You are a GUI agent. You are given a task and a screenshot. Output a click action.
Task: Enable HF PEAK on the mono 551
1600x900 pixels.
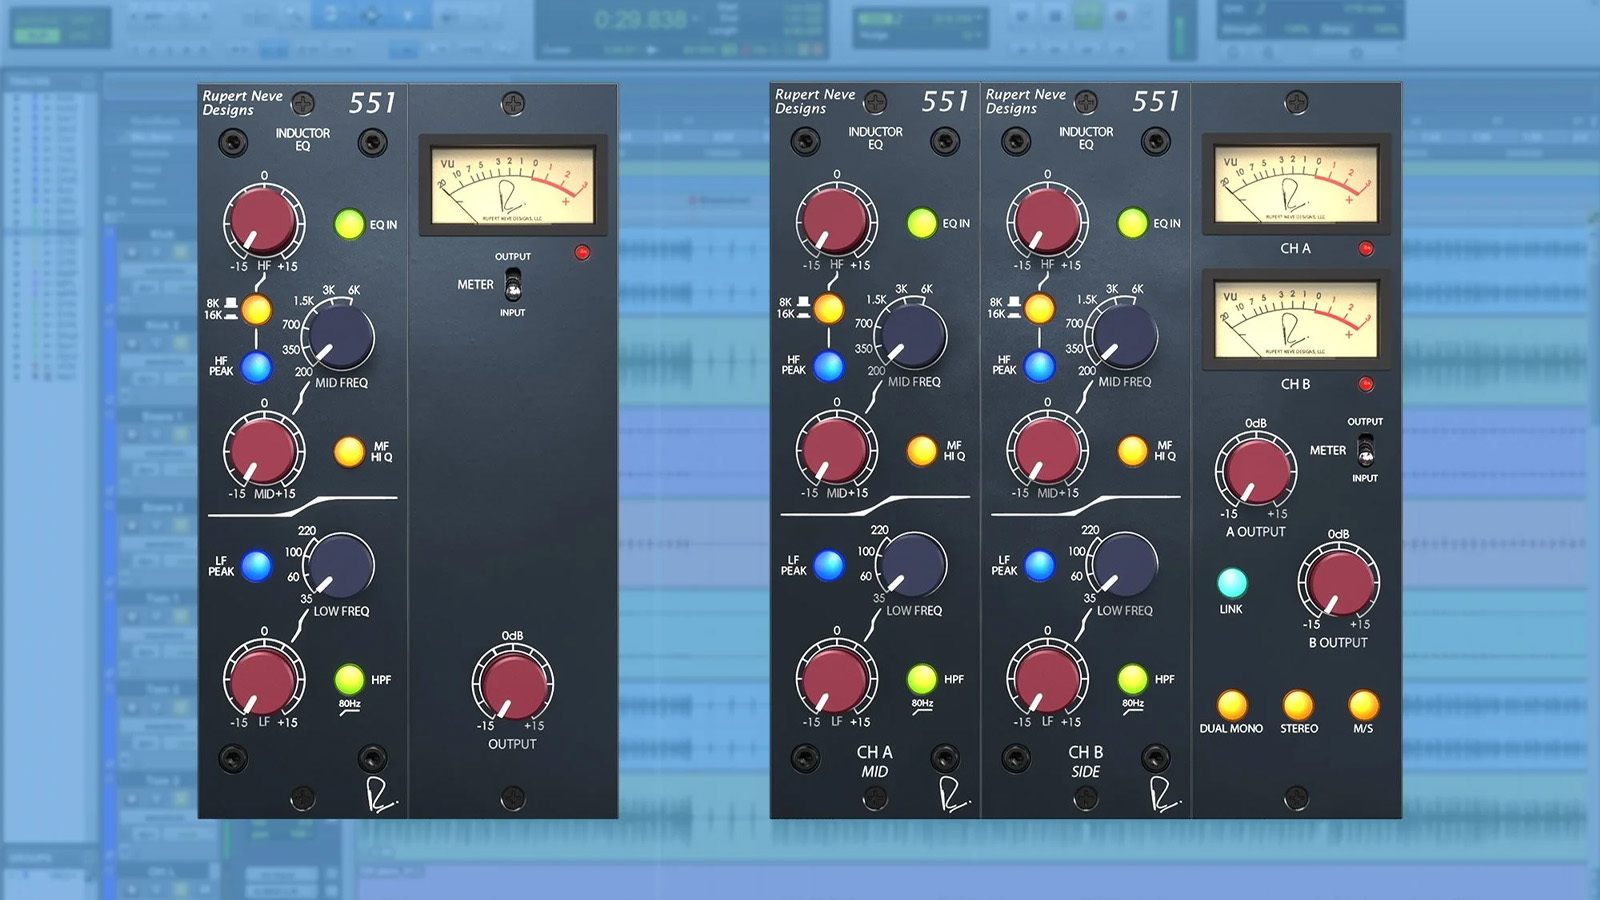click(x=256, y=368)
